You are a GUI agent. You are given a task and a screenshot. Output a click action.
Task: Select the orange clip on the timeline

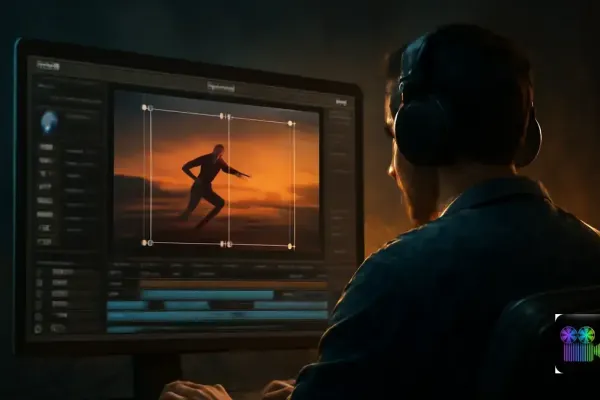click(x=233, y=284)
